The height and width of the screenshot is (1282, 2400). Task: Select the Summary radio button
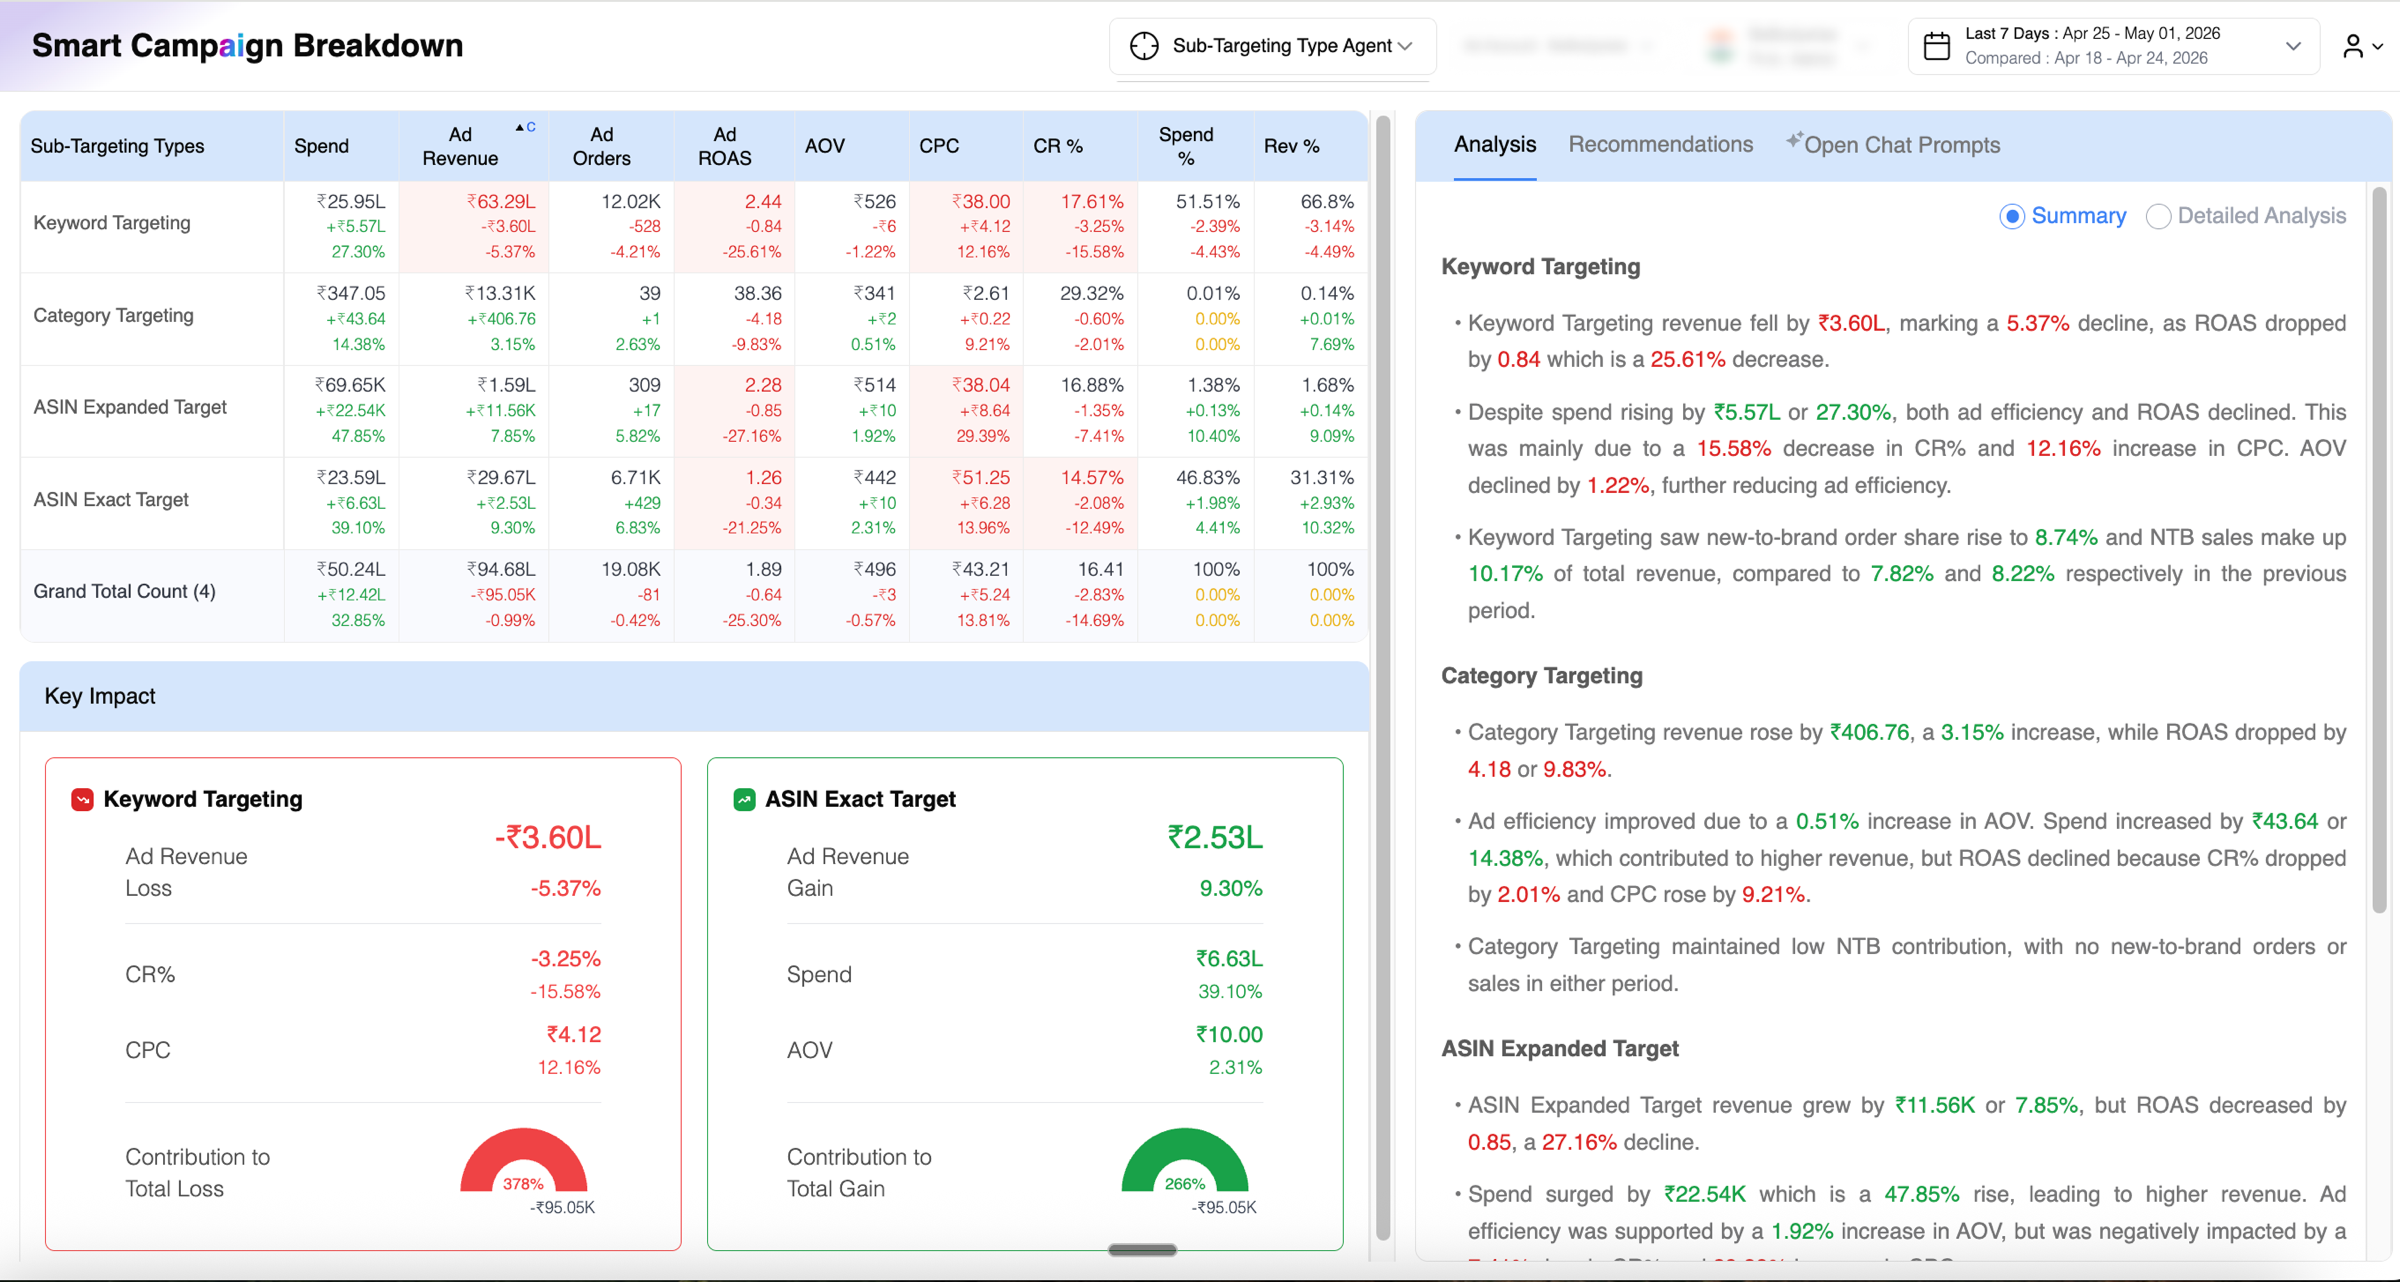pyautogui.click(x=2011, y=216)
